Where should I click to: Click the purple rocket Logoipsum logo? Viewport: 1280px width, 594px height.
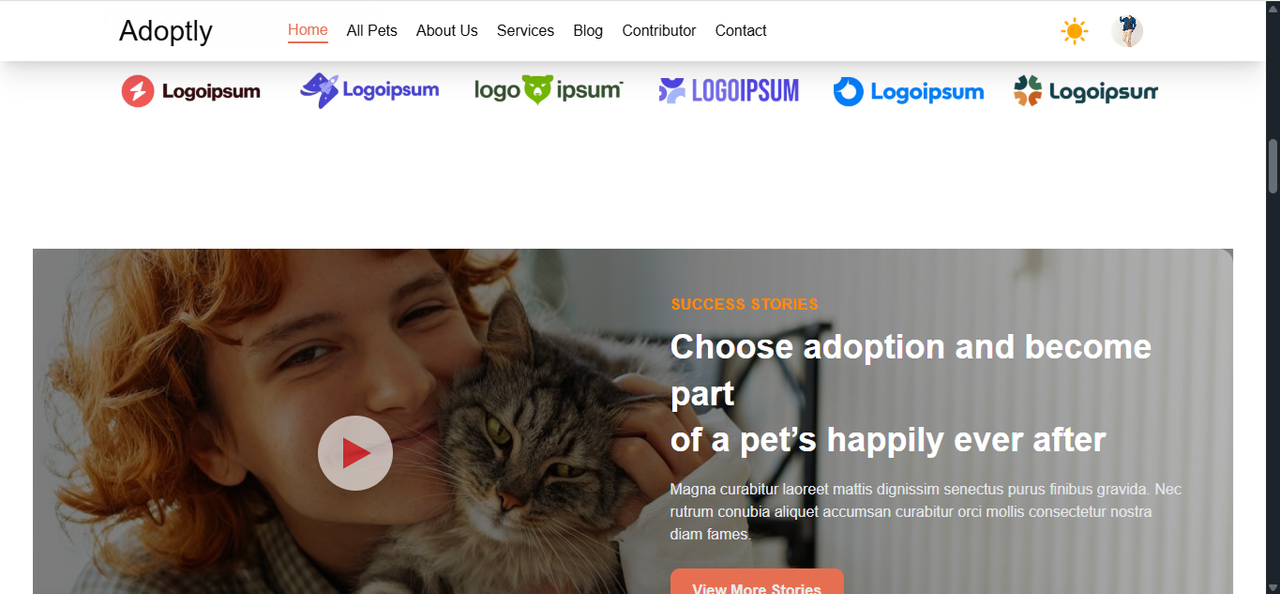pos(370,90)
